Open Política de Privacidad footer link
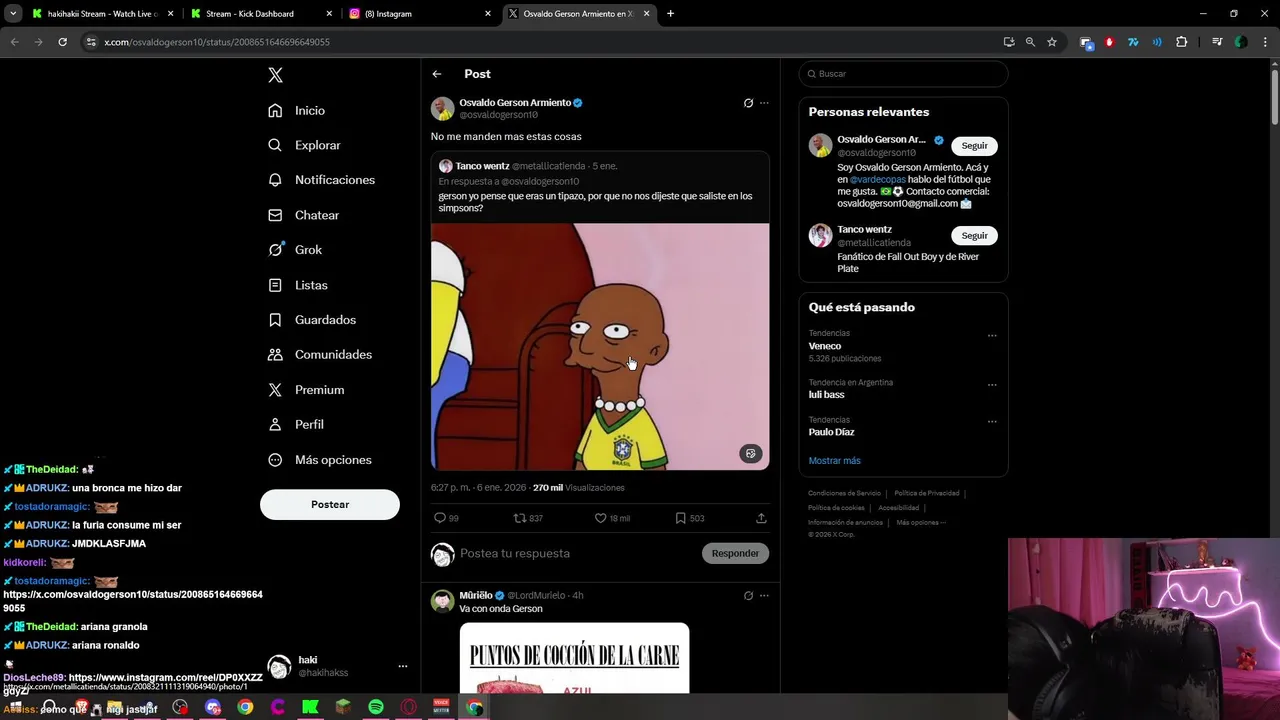 tap(926, 493)
